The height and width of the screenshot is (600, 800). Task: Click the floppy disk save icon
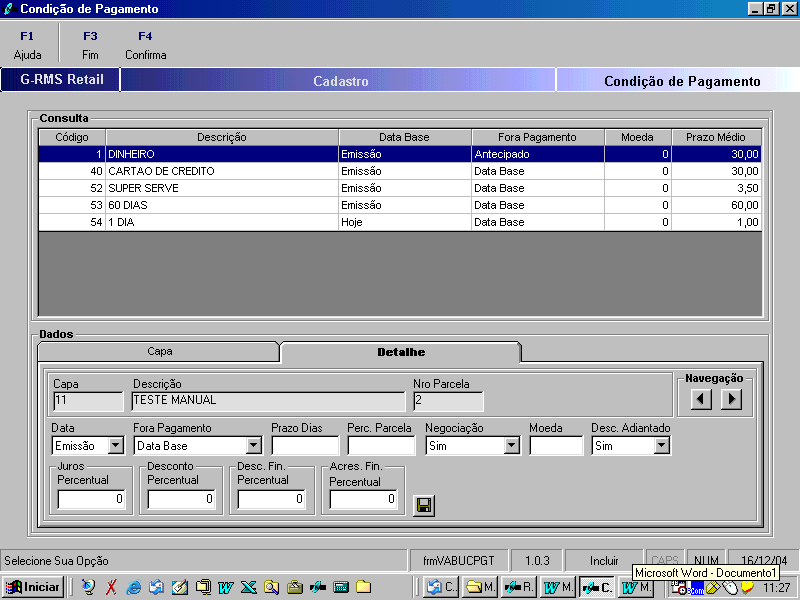[x=424, y=505]
